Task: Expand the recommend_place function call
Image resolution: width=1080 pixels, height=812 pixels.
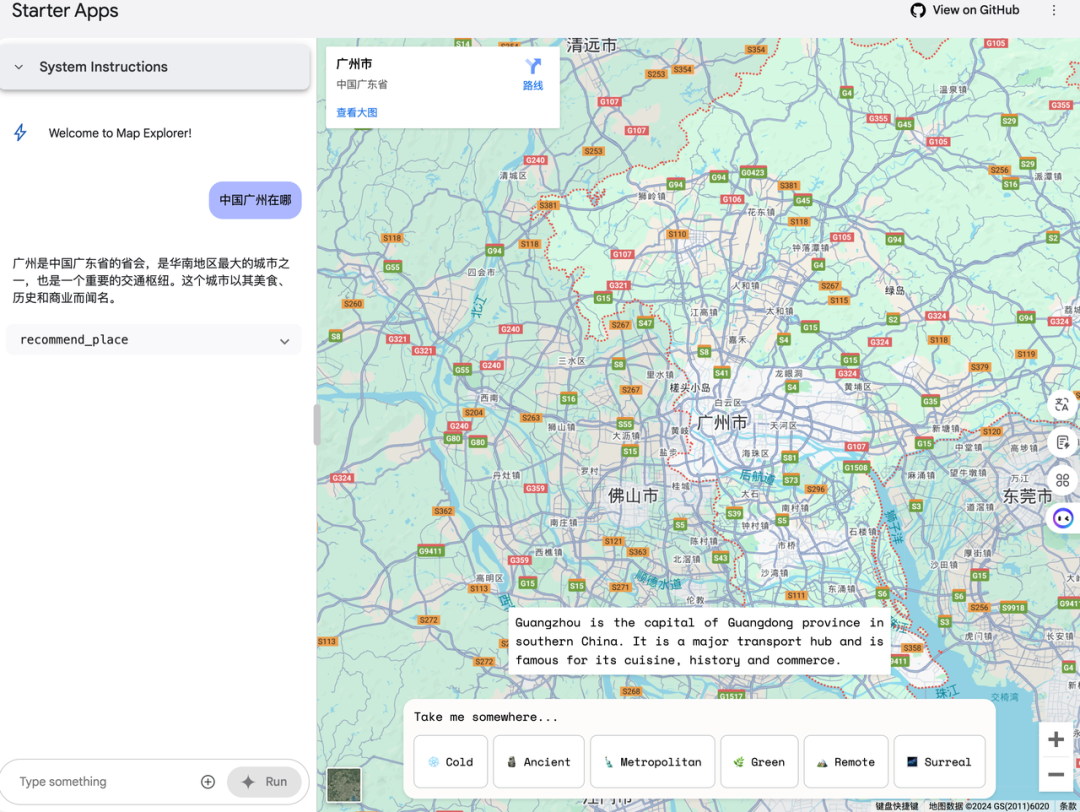Action: [x=154, y=340]
